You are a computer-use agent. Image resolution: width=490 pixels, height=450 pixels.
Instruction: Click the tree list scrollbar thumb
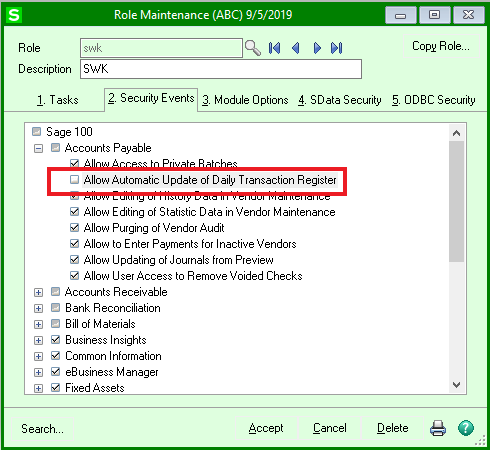coord(456,201)
